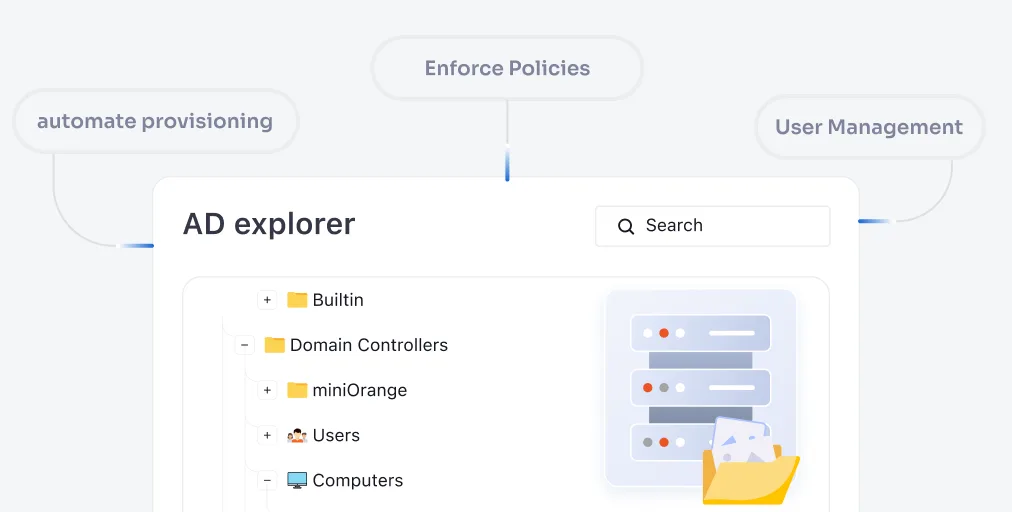The width and height of the screenshot is (1012, 512).
Task: Collapse the Computers node with minus
Action: tap(267, 480)
